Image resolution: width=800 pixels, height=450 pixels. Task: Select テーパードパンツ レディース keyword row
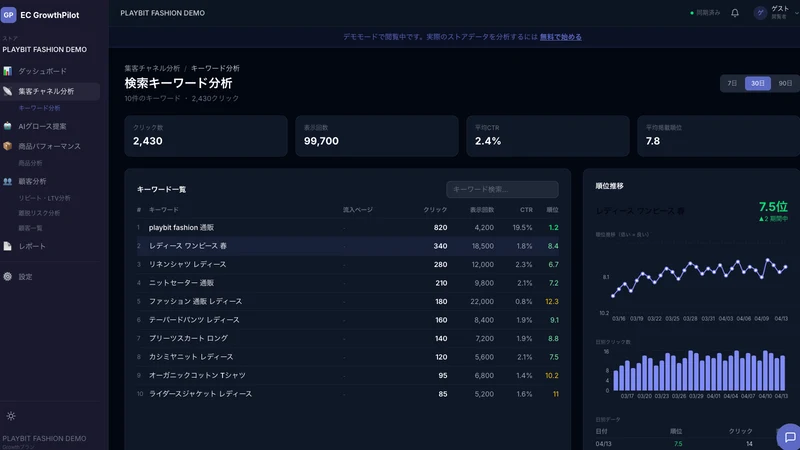pos(347,320)
